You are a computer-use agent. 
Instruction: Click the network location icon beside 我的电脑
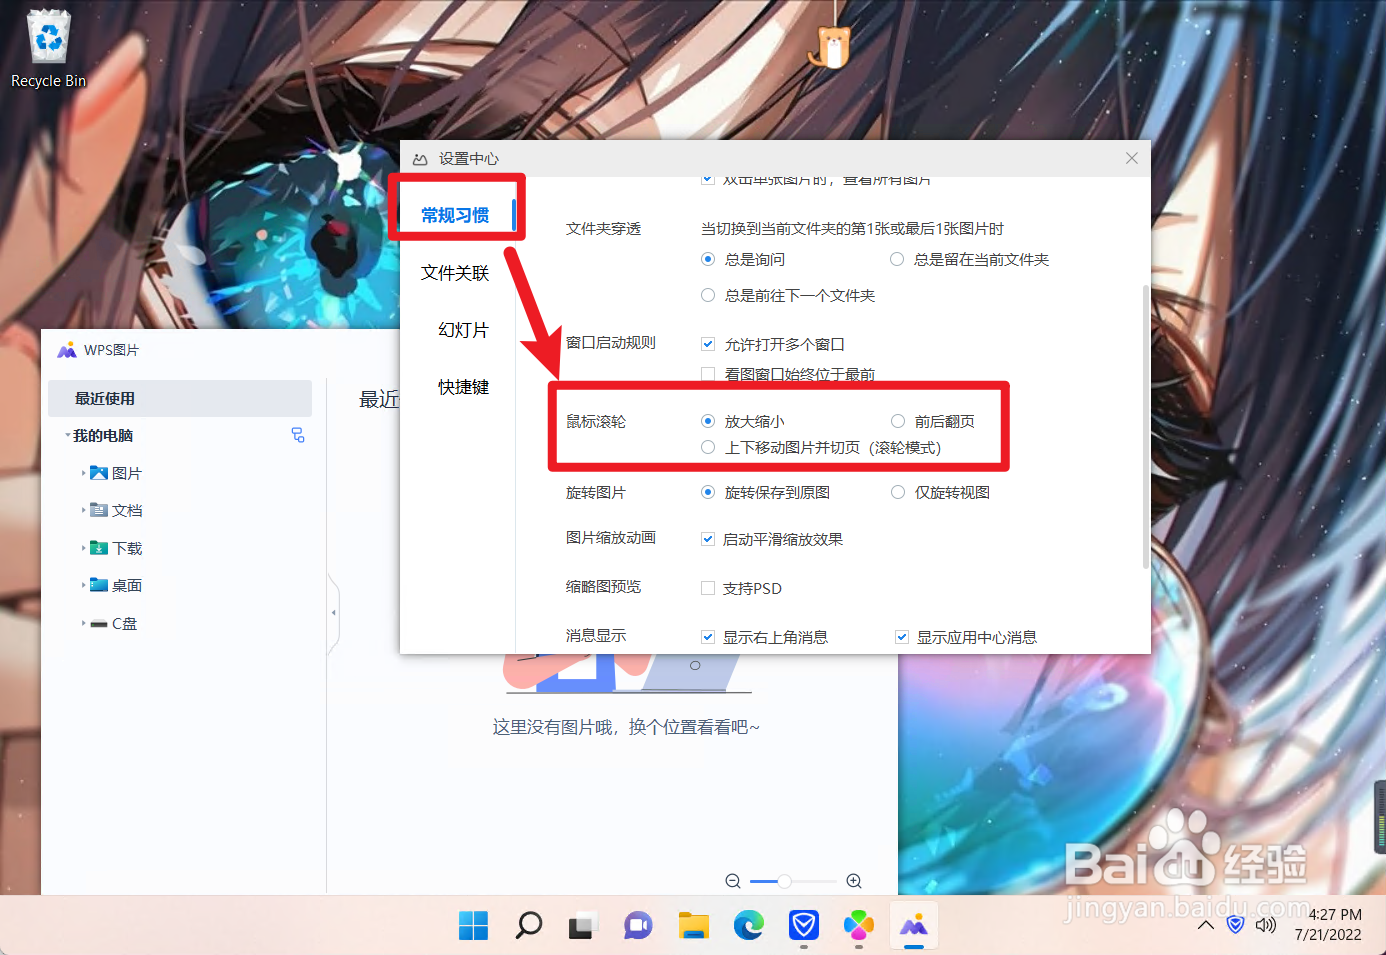tap(298, 435)
